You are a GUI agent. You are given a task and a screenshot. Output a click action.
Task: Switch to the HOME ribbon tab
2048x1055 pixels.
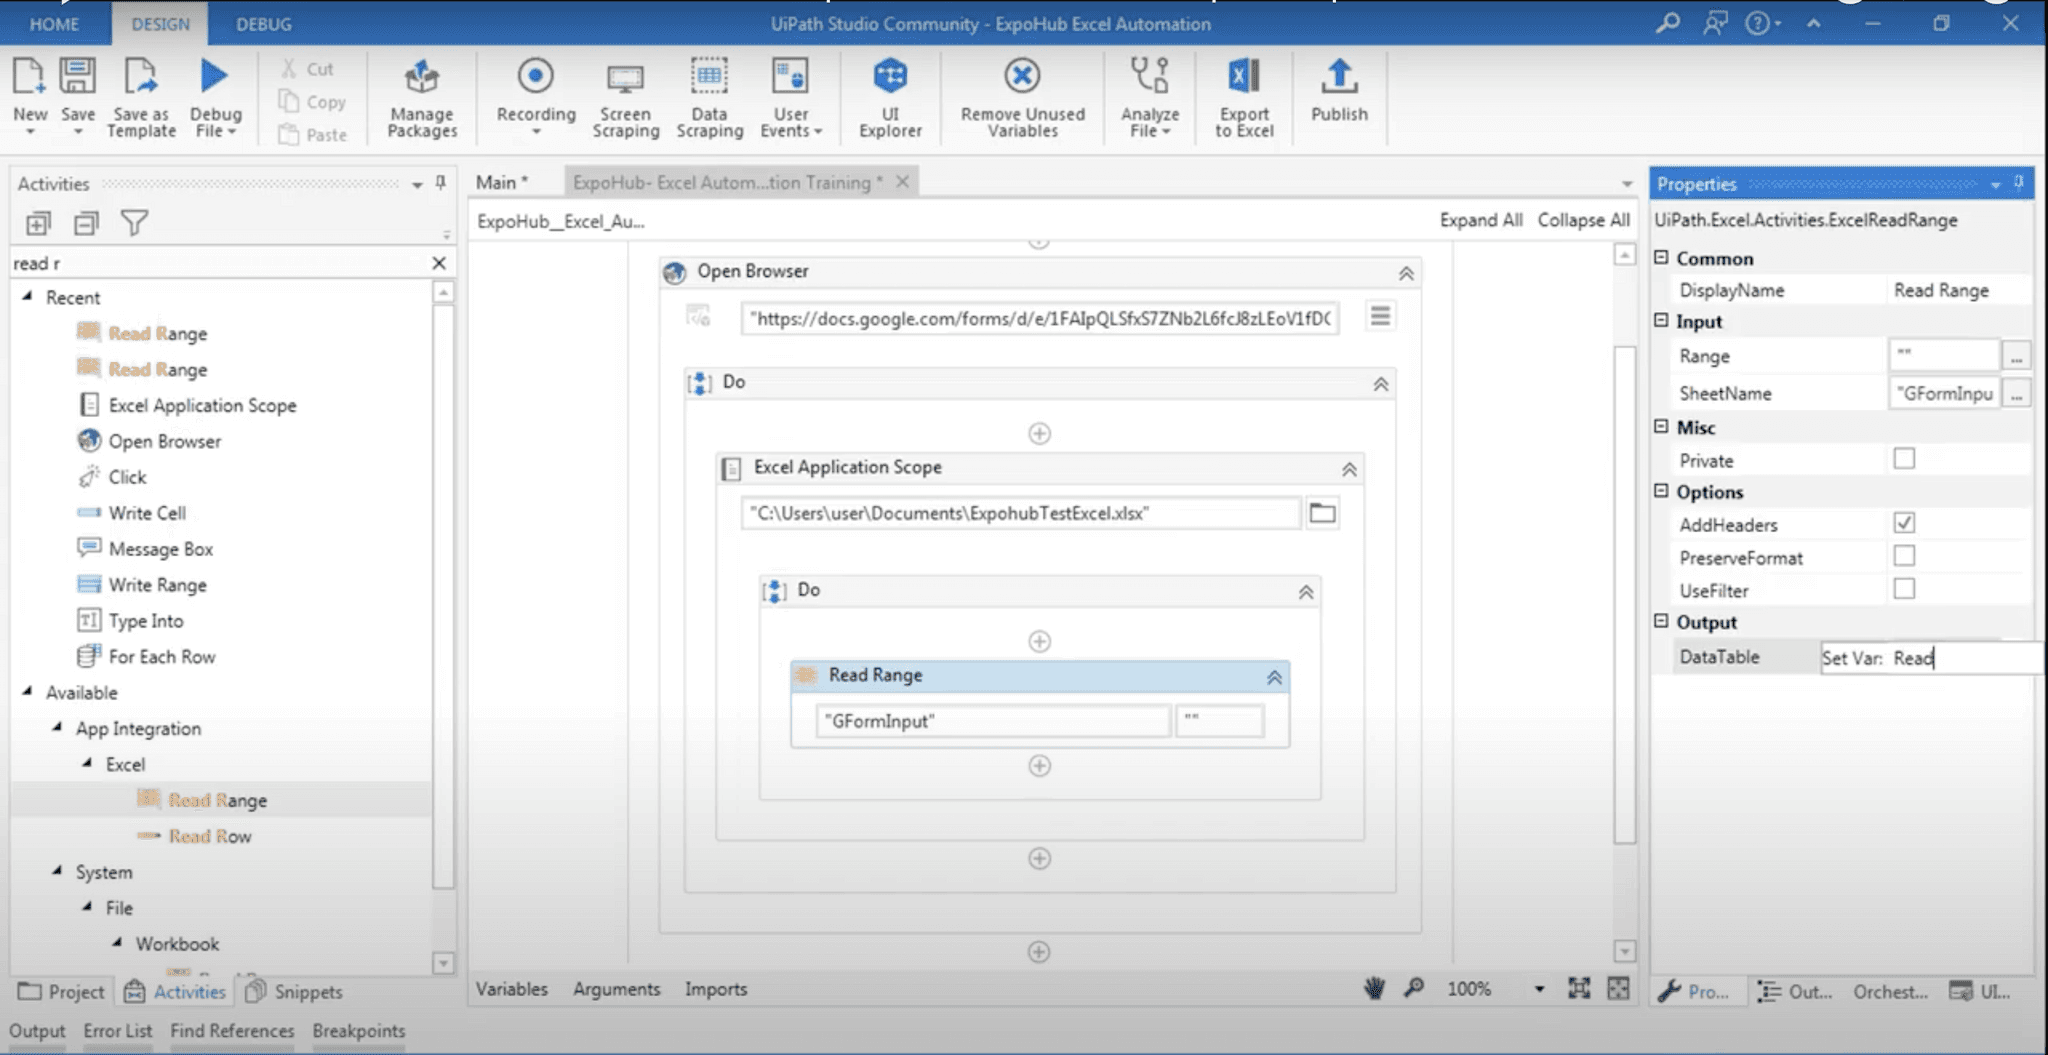point(54,23)
